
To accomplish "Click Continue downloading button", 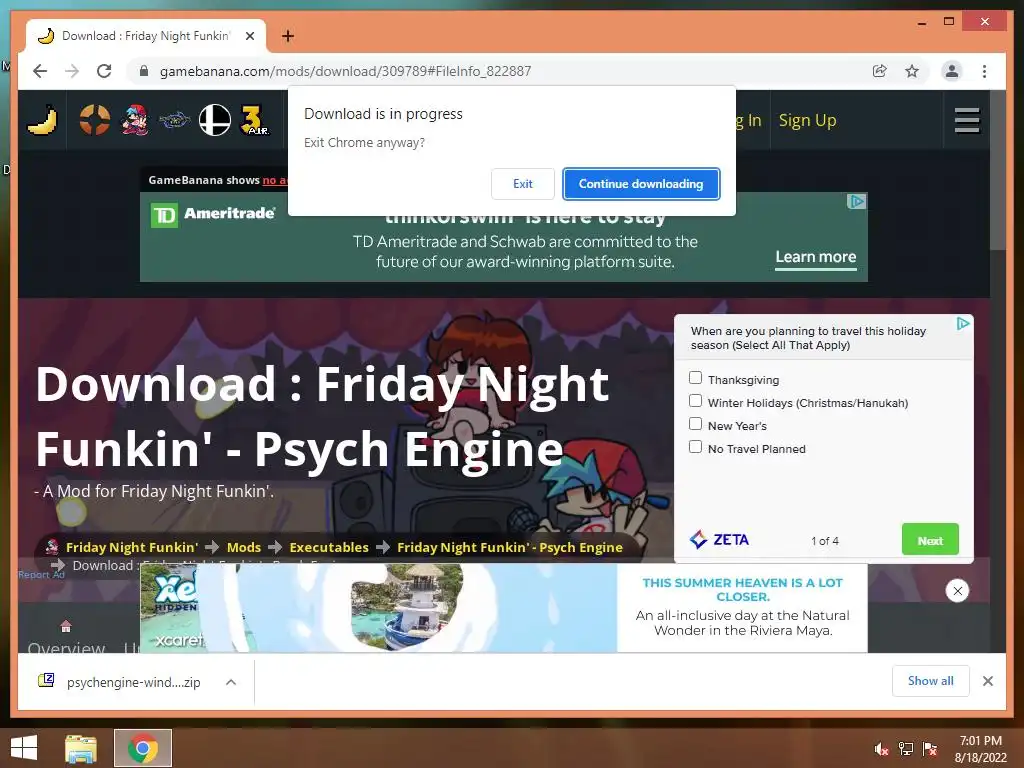I will (641, 184).
